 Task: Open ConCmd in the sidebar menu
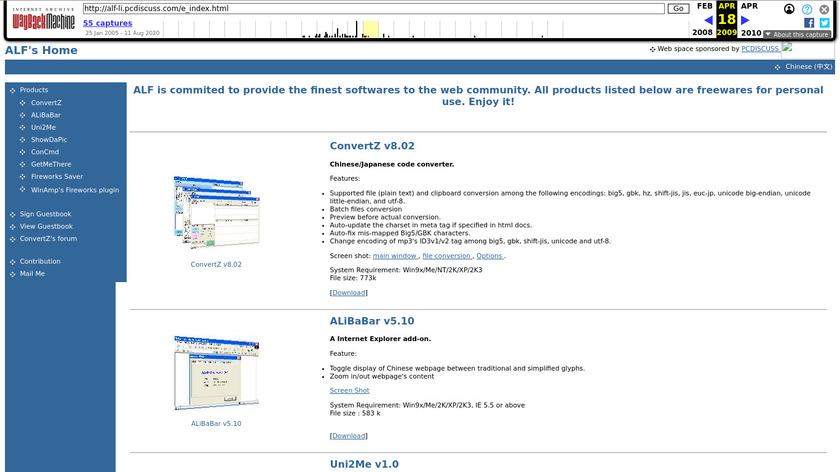45,152
